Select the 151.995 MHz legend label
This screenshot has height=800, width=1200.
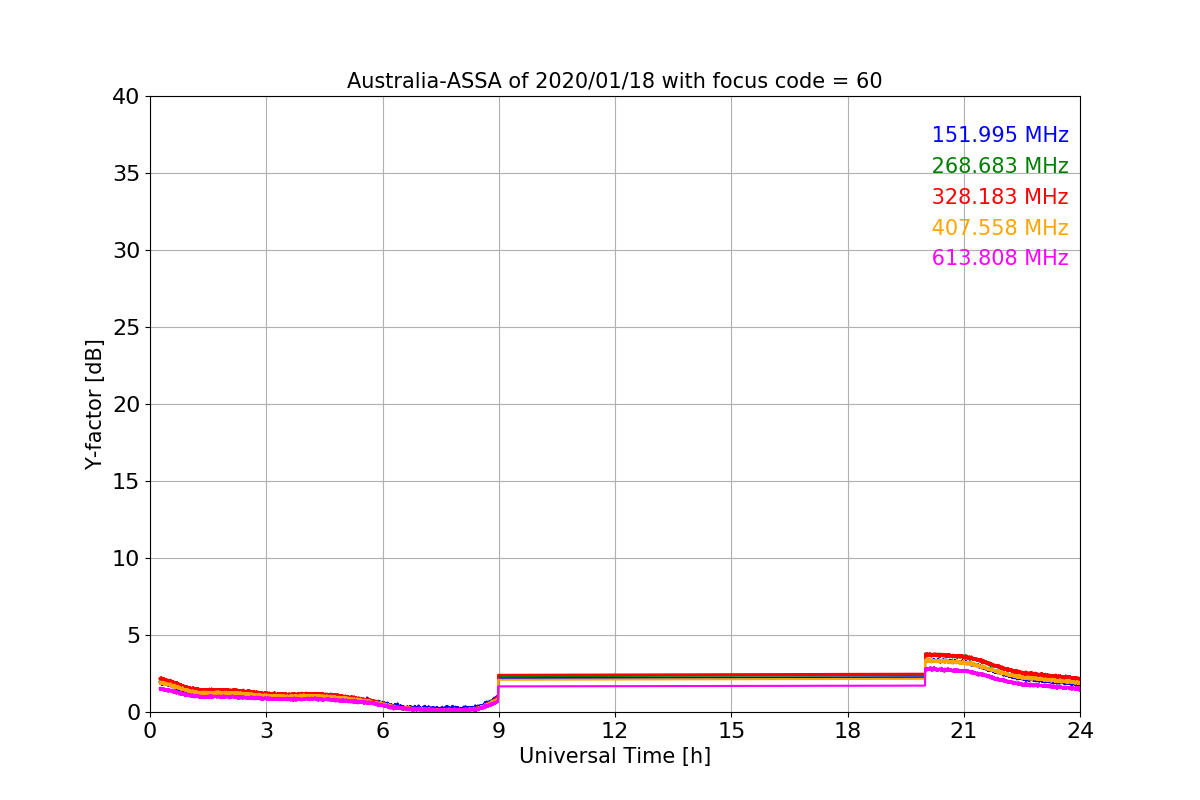(x=1000, y=135)
